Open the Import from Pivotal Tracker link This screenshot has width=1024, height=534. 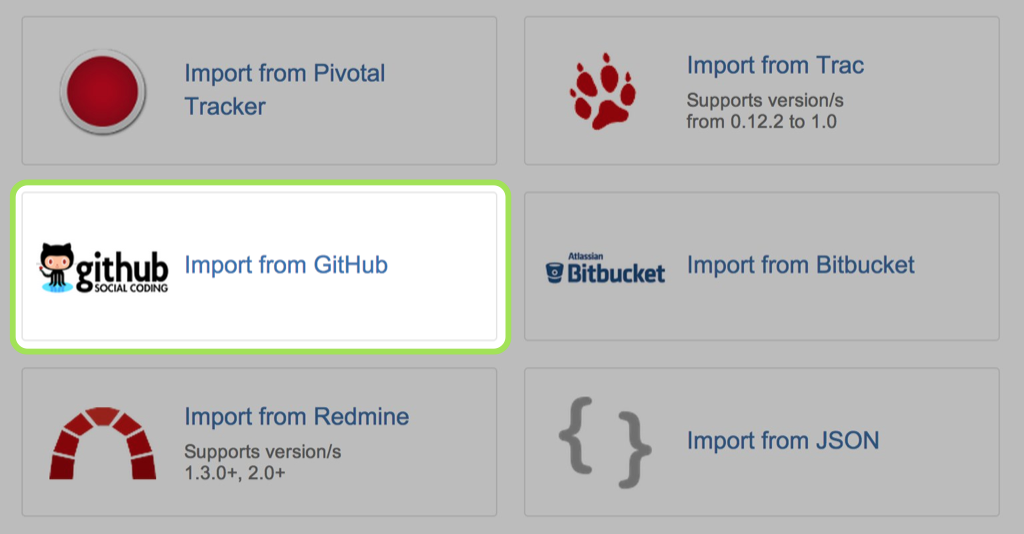click(285, 89)
